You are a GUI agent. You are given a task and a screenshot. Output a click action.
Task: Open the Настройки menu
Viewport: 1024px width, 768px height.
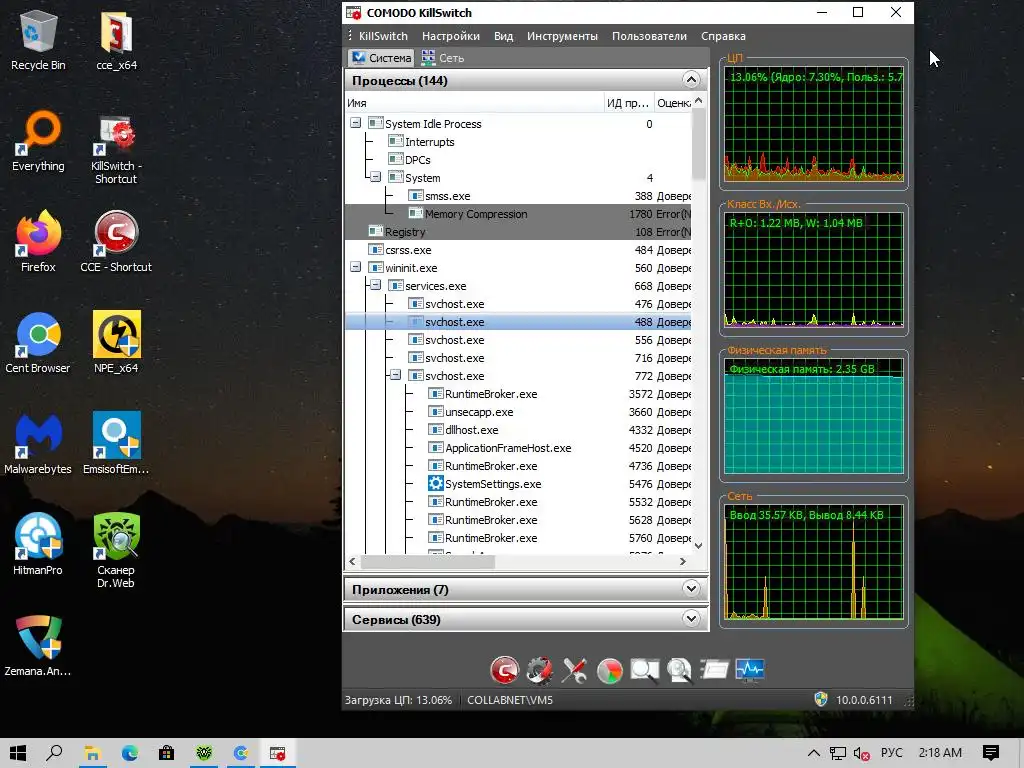(451, 36)
